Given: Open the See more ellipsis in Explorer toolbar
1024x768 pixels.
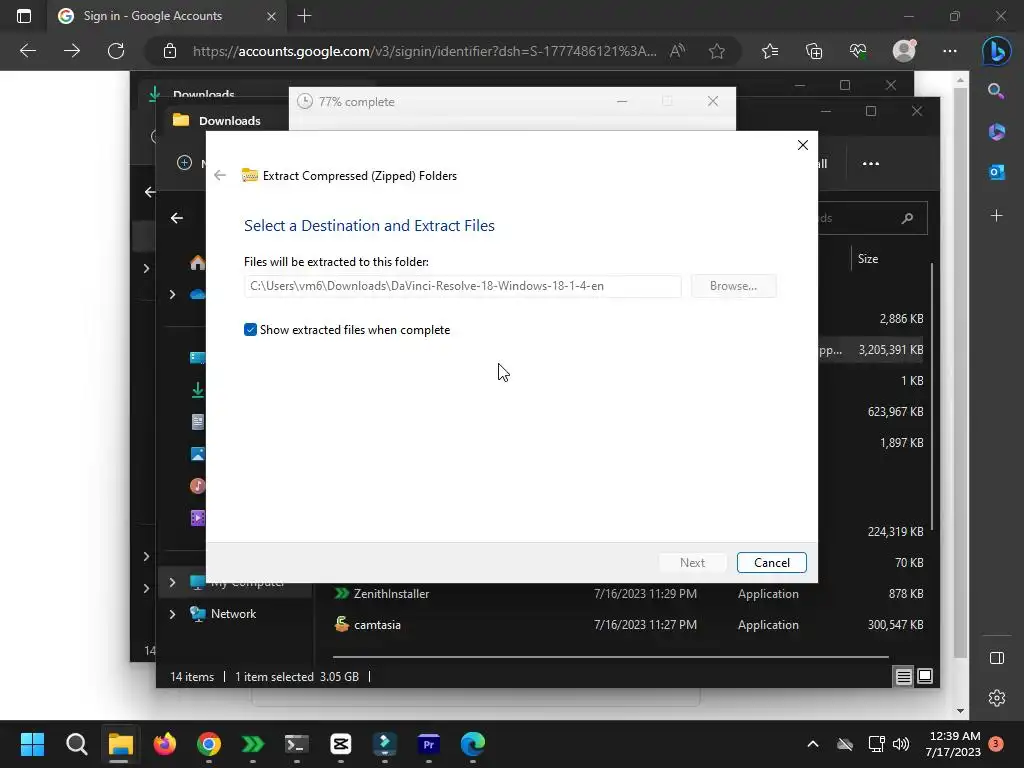Looking at the screenshot, I should [871, 164].
